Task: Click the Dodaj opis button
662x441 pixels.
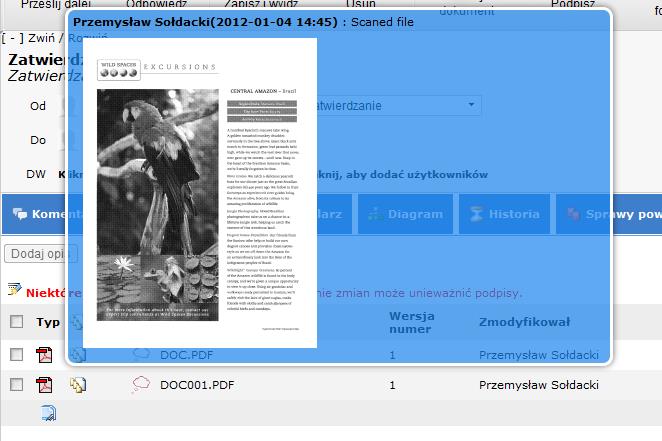Action: (x=41, y=254)
